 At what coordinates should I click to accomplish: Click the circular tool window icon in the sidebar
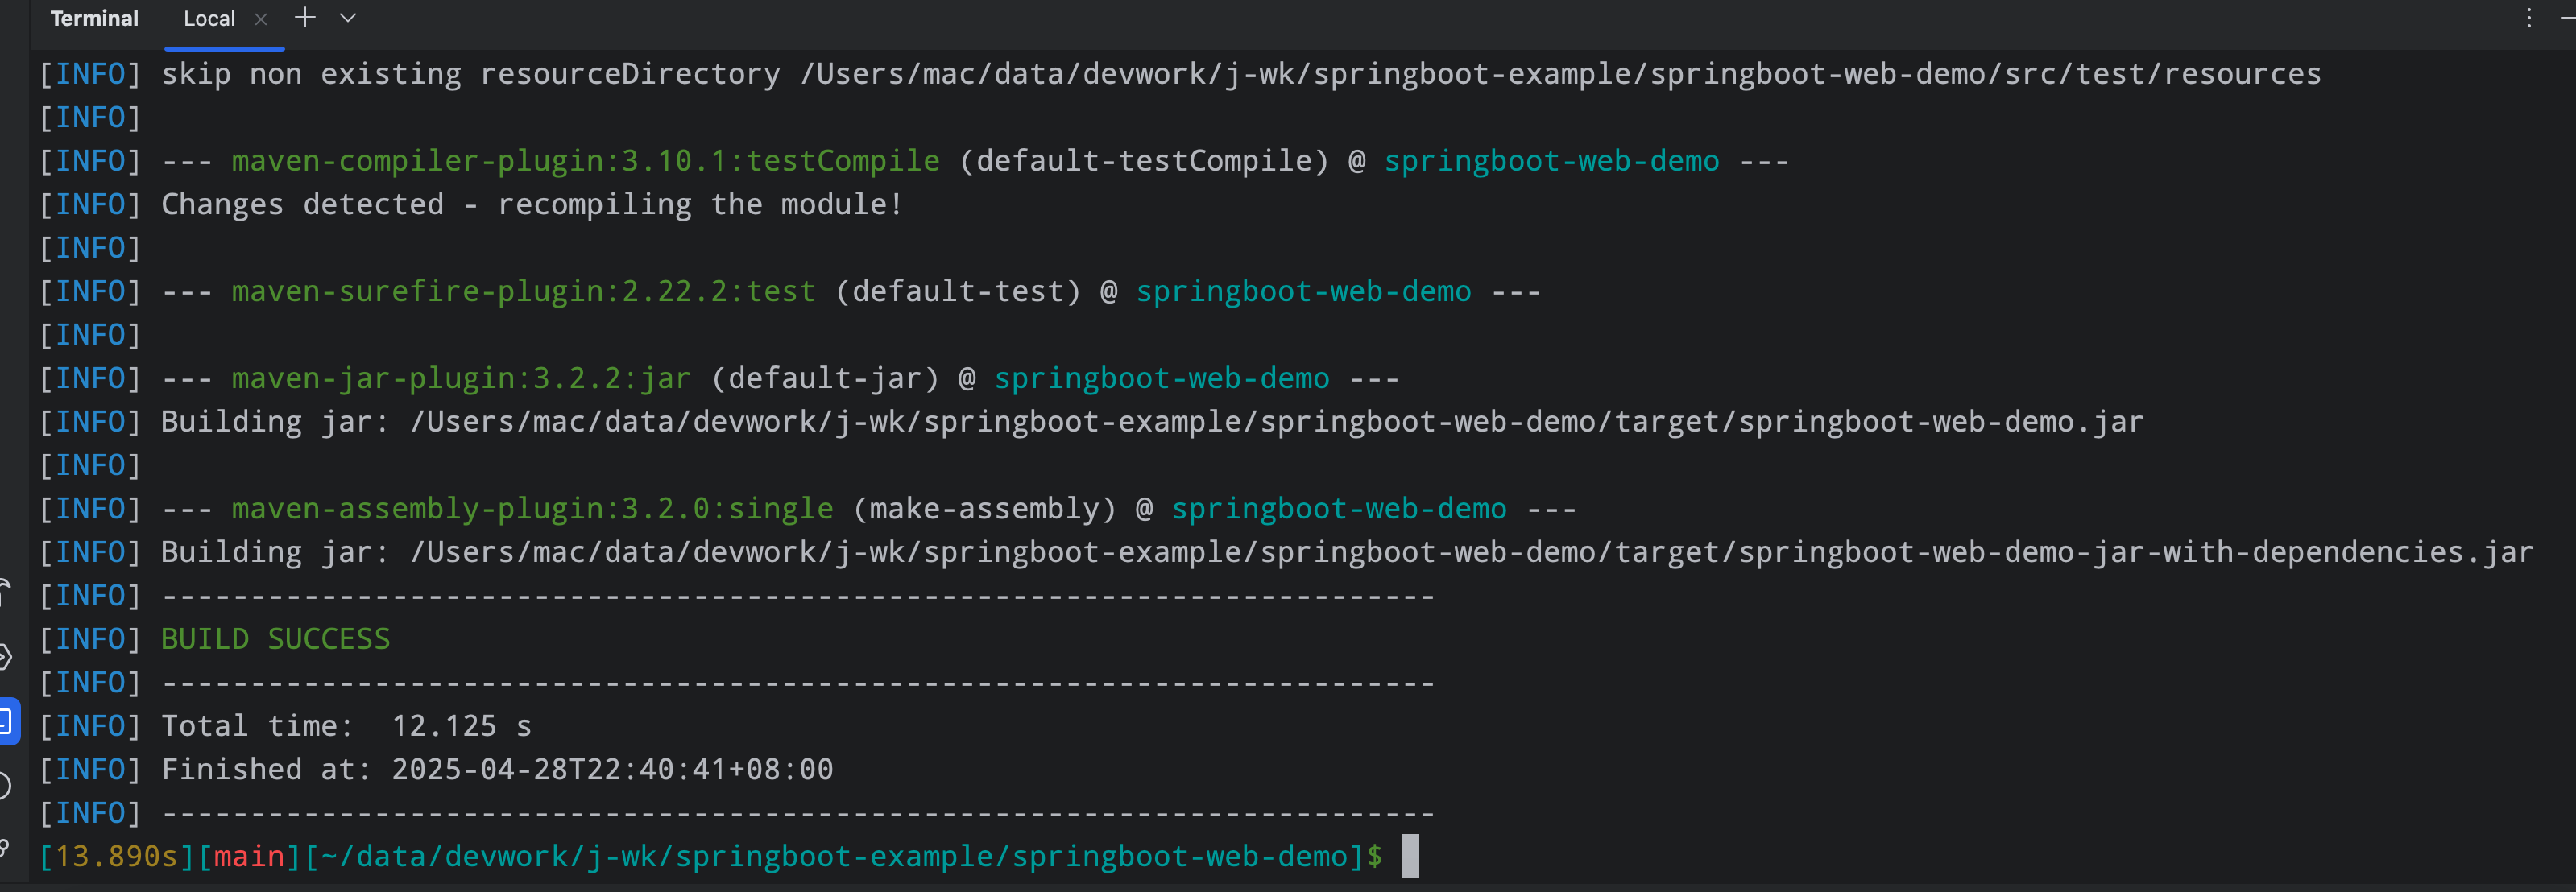(5, 785)
